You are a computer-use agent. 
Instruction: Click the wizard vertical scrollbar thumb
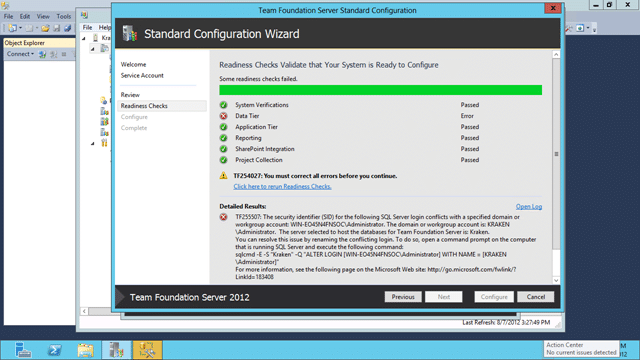[556, 154]
